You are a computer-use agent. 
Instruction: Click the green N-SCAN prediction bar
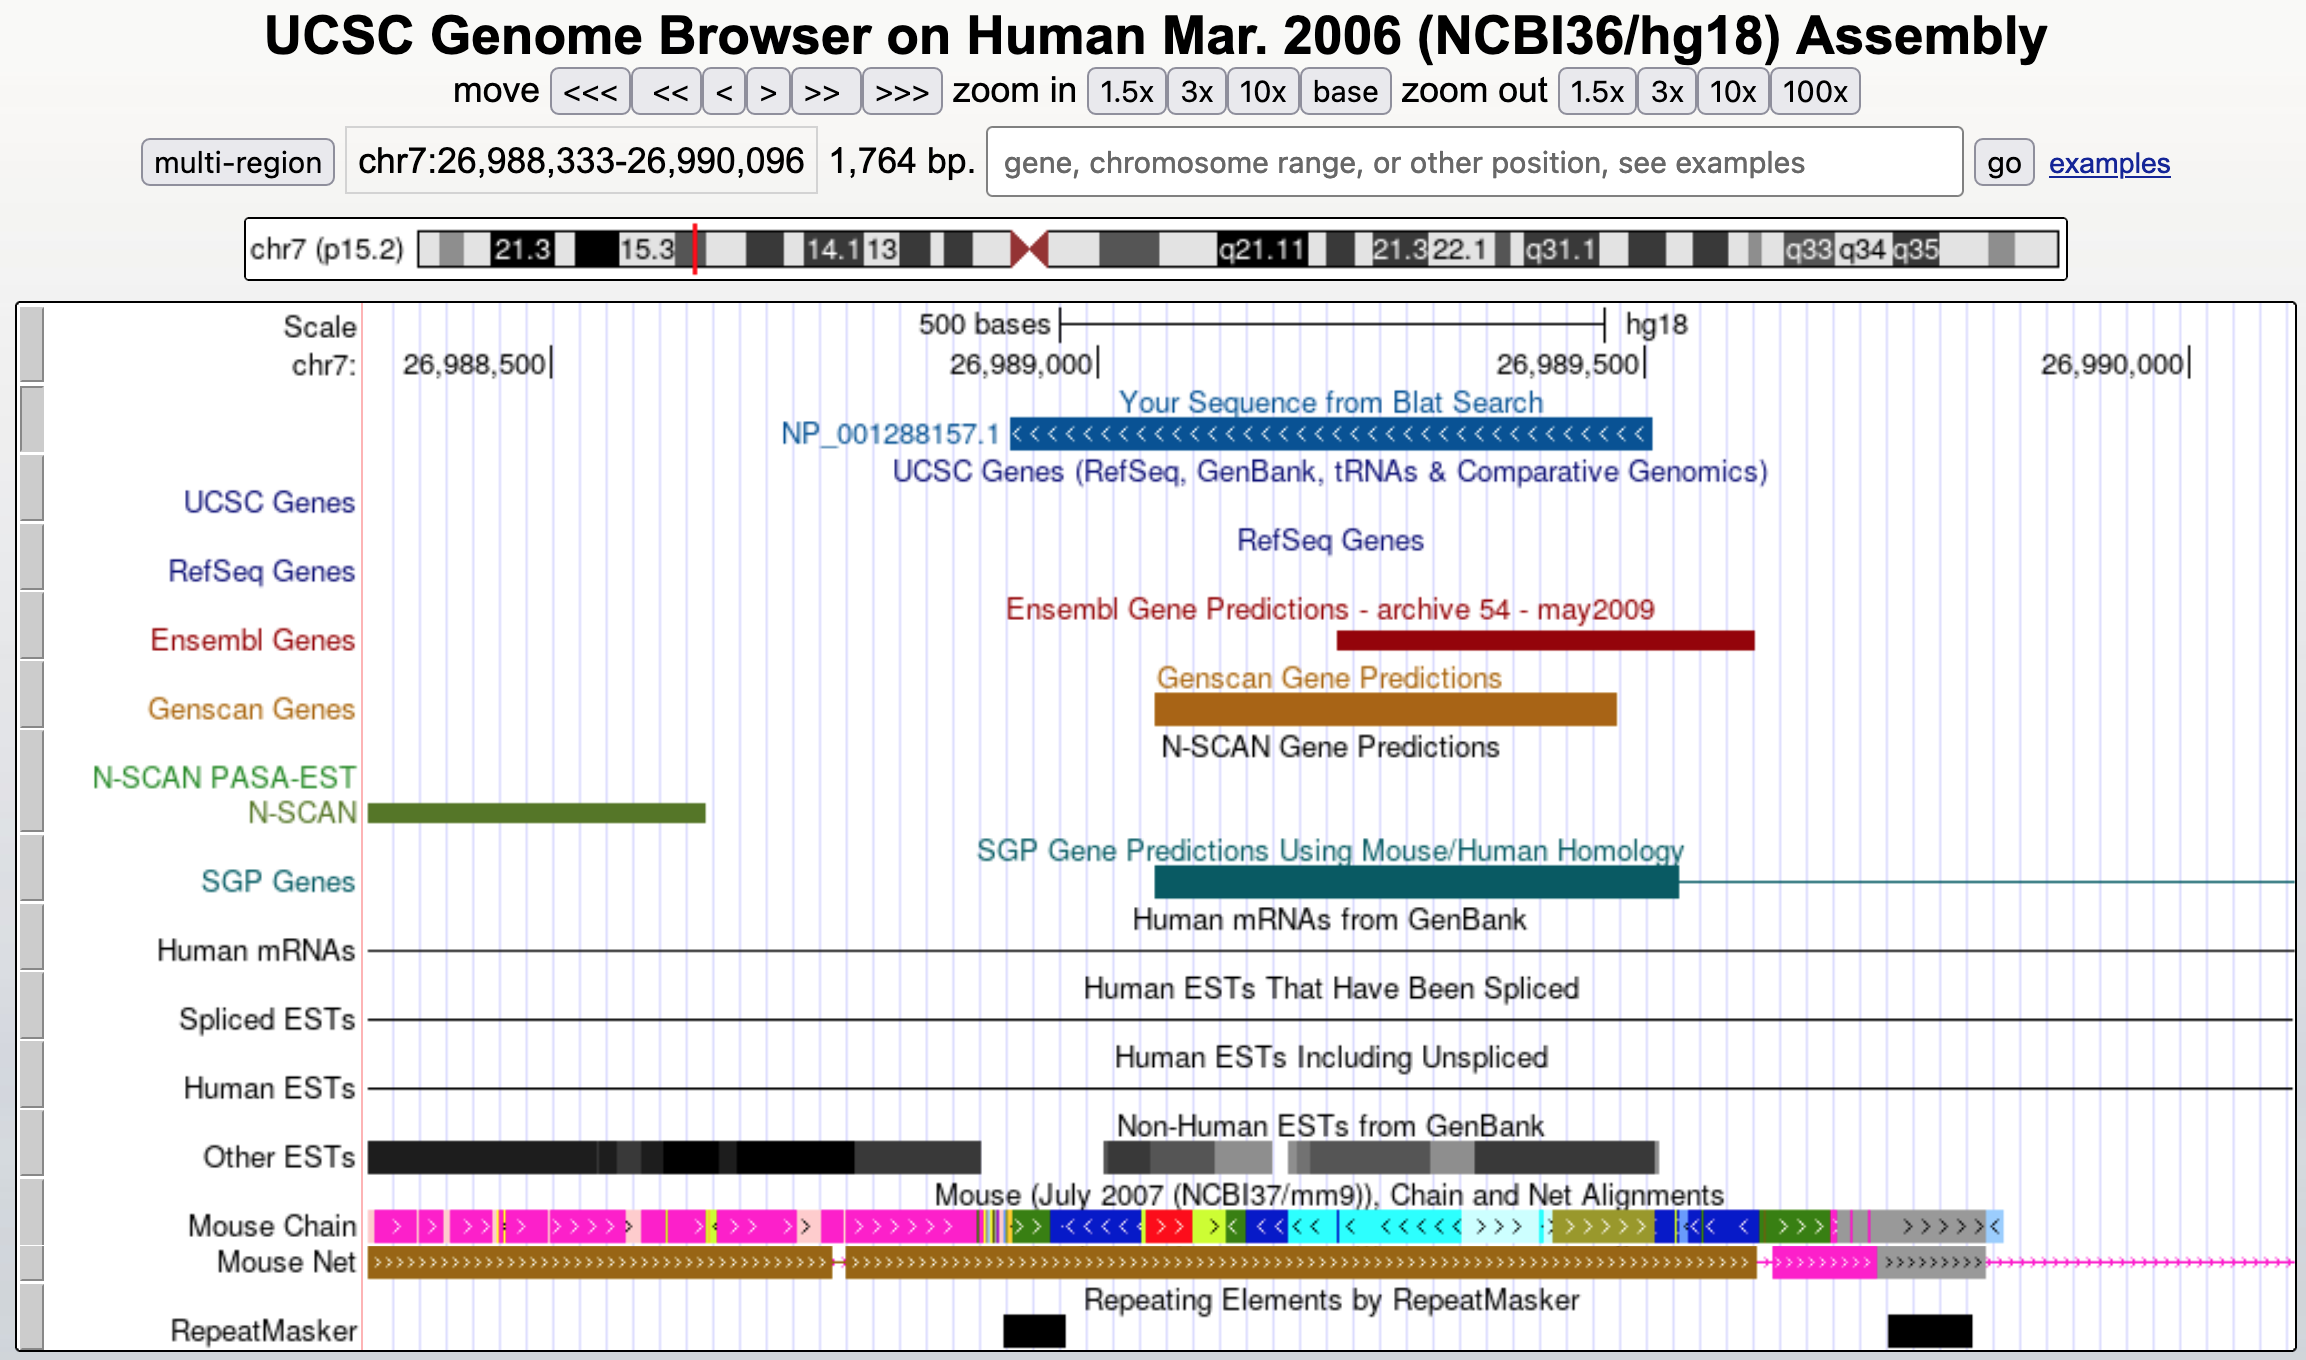[536, 813]
